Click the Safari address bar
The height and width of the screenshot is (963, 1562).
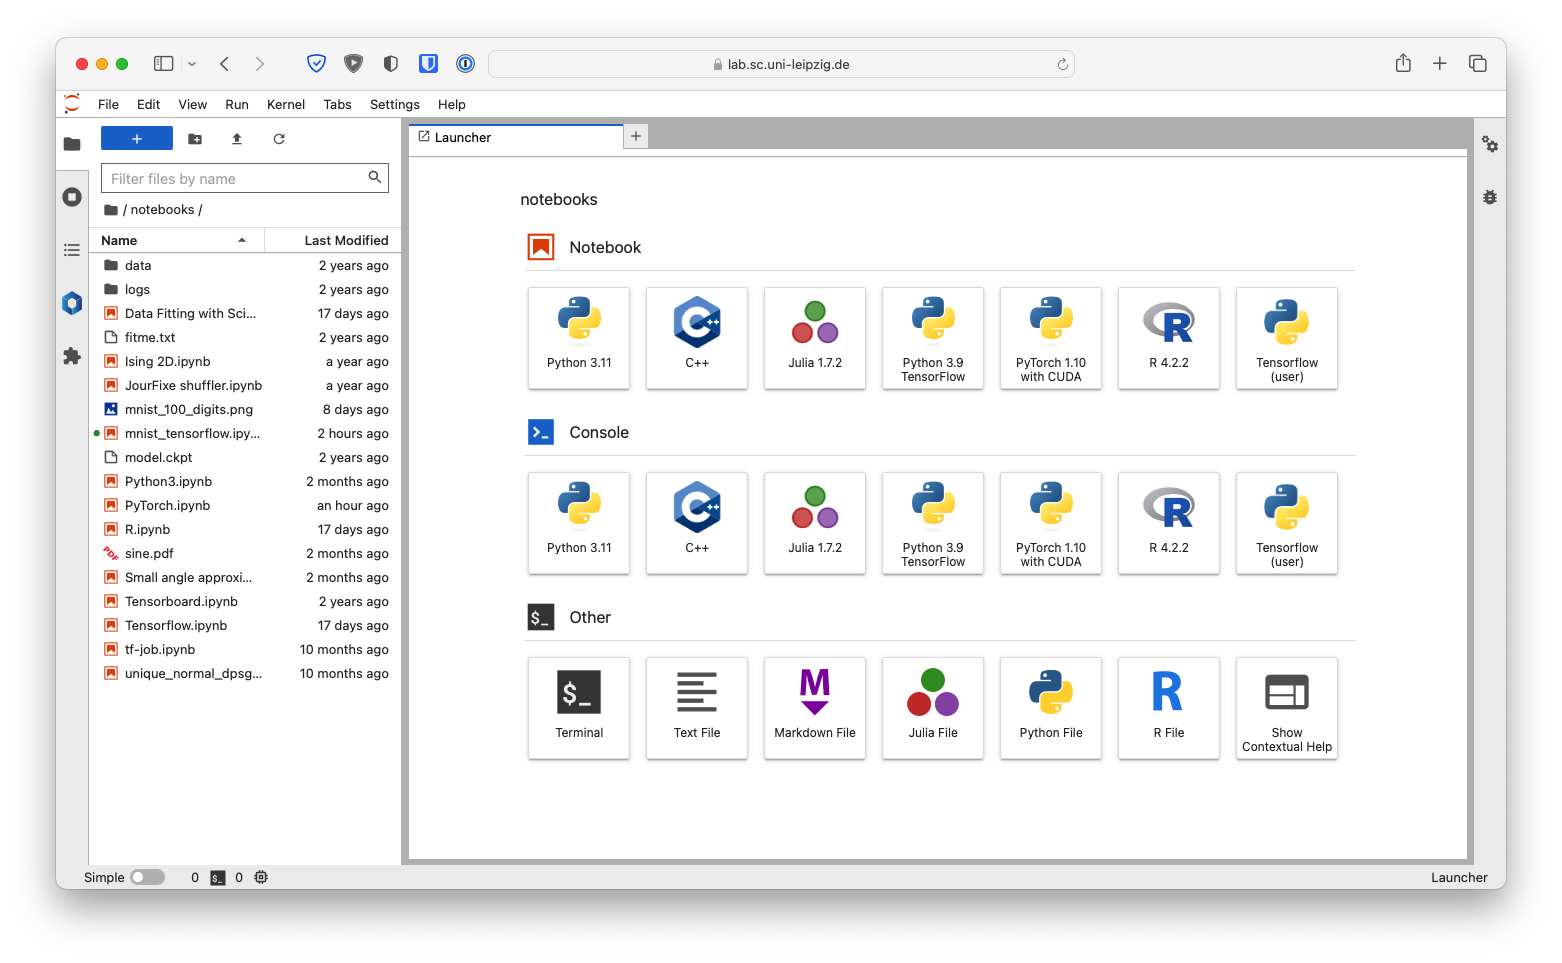[781, 64]
